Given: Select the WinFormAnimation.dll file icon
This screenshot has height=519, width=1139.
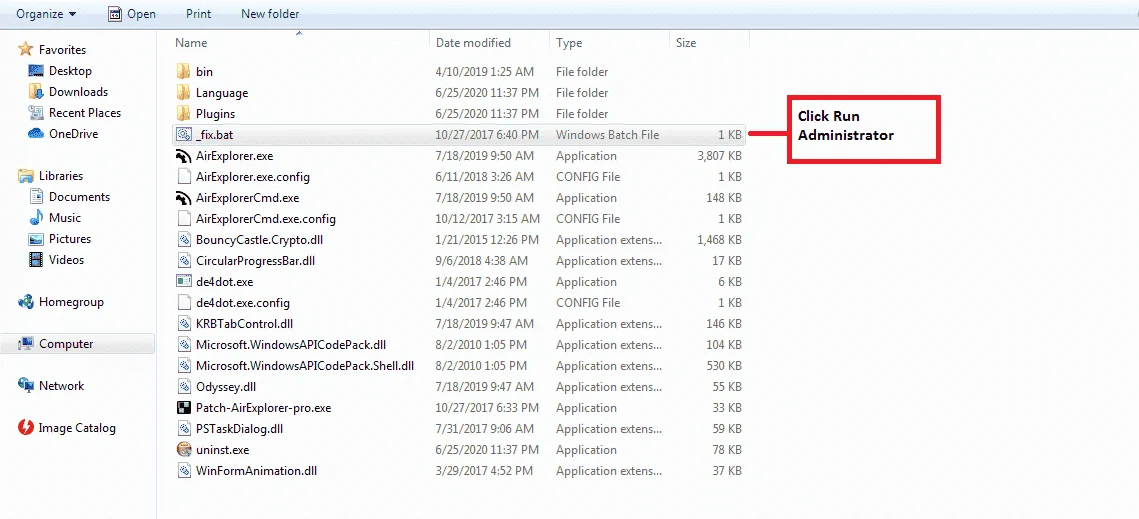Looking at the screenshot, I should click(183, 471).
